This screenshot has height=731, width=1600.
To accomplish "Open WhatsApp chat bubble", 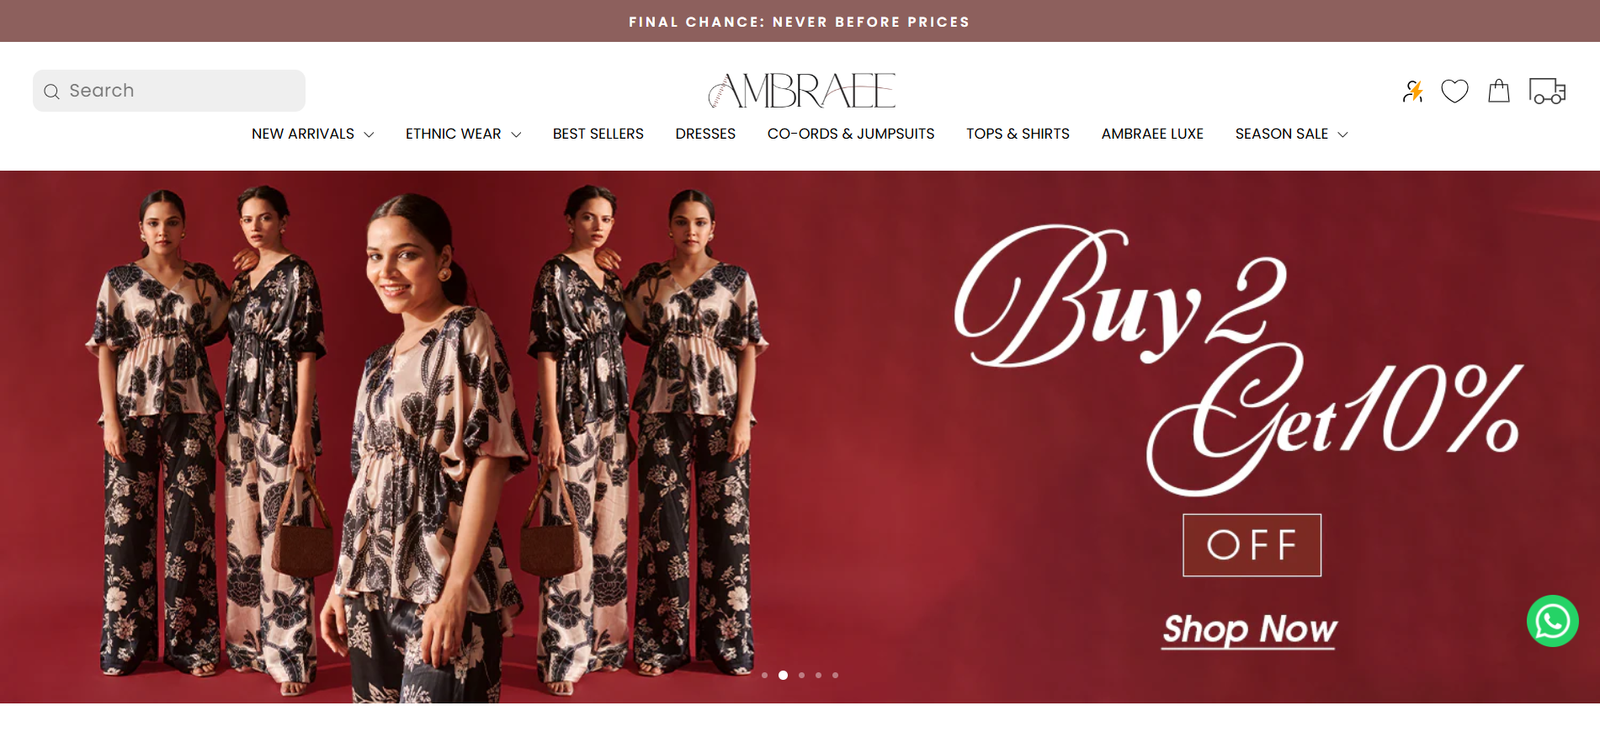I will (1553, 621).
